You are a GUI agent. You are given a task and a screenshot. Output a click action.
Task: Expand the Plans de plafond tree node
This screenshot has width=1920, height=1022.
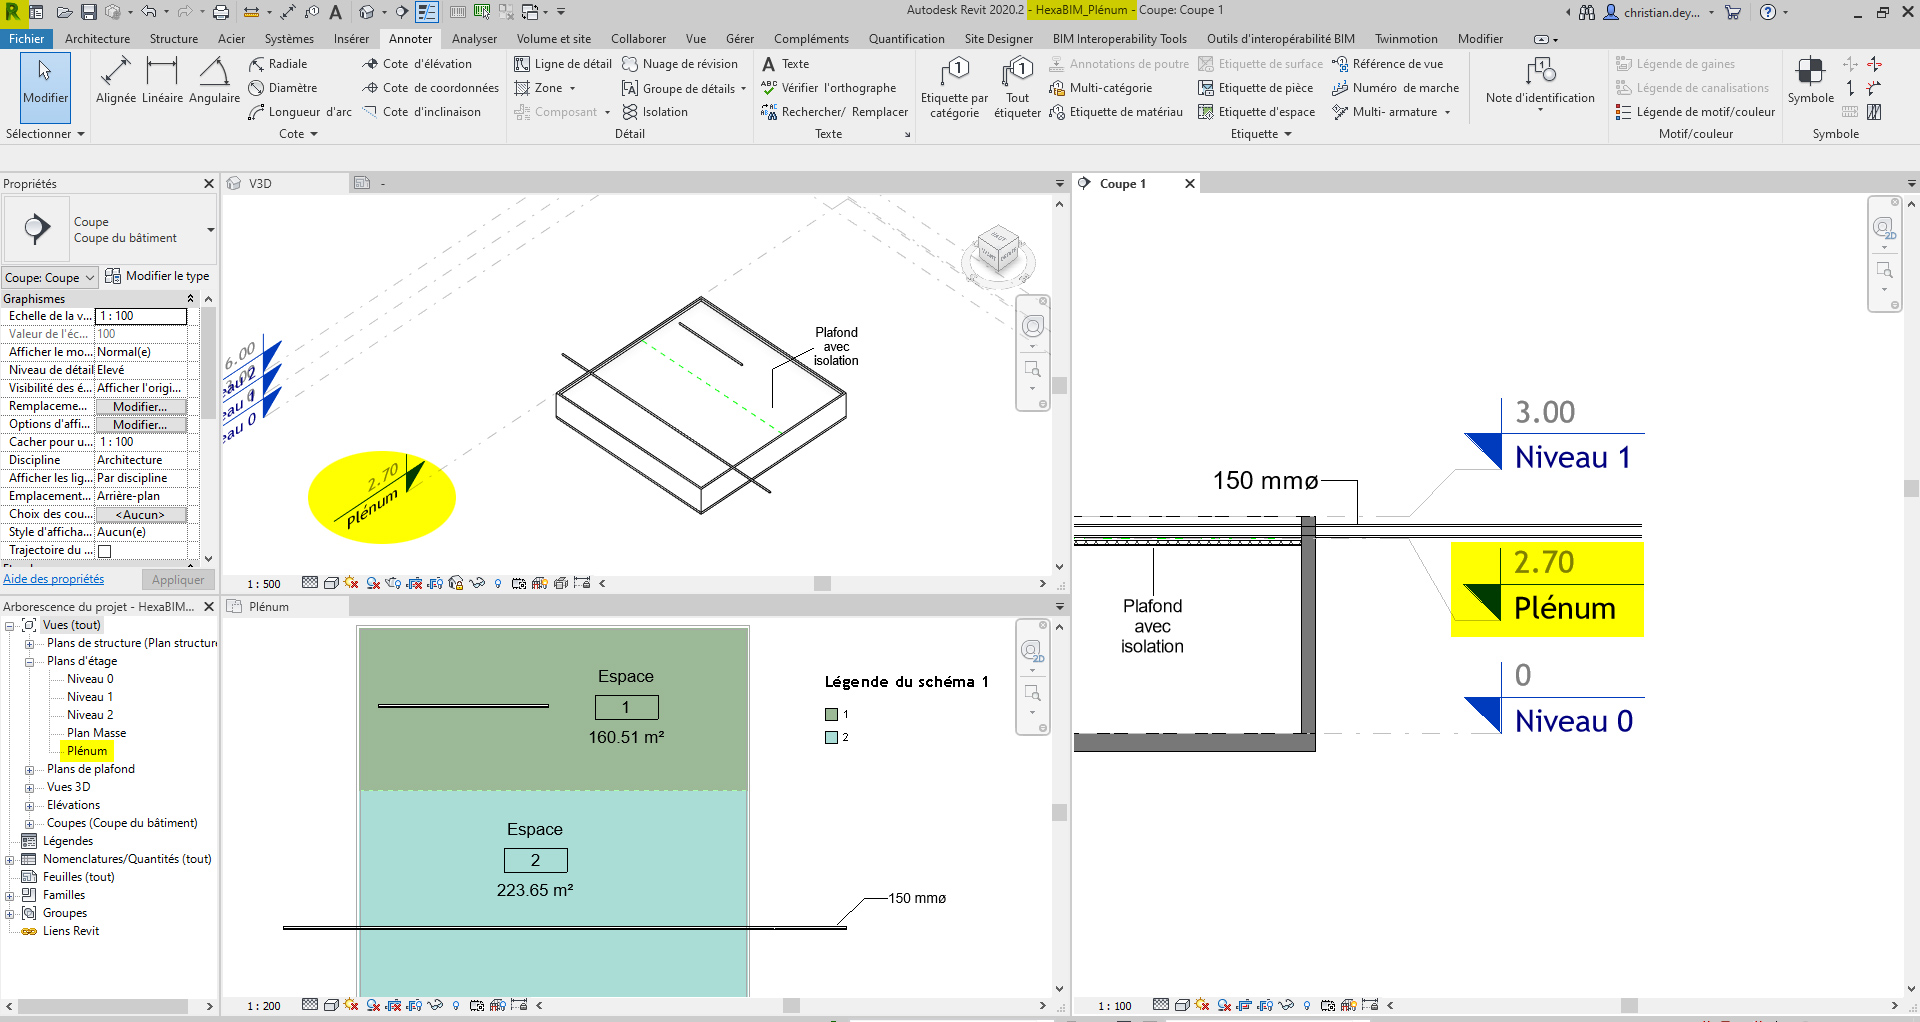[30, 770]
